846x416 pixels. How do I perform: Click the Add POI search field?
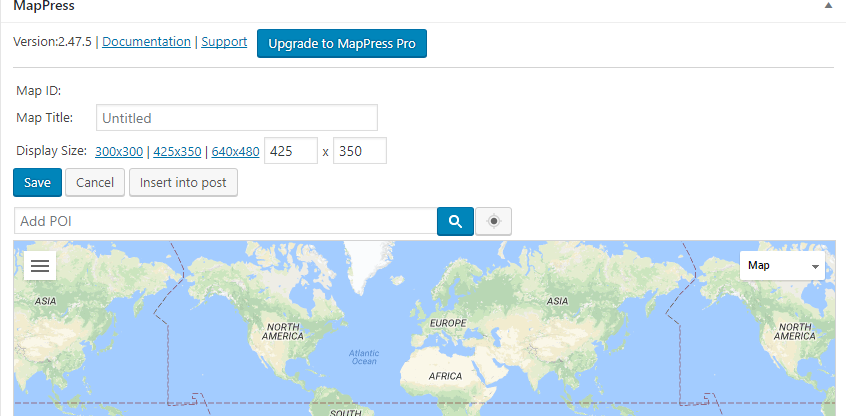click(225, 221)
